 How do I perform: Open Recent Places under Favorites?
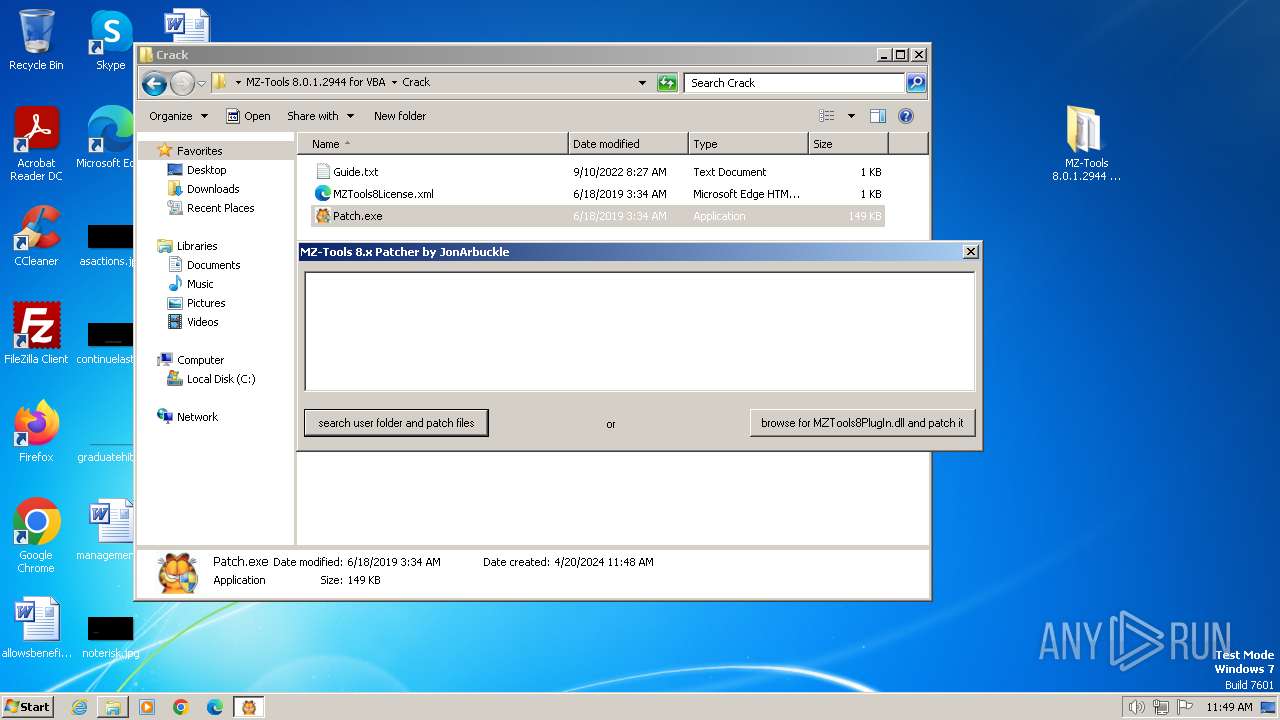click(x=220, y=208)
